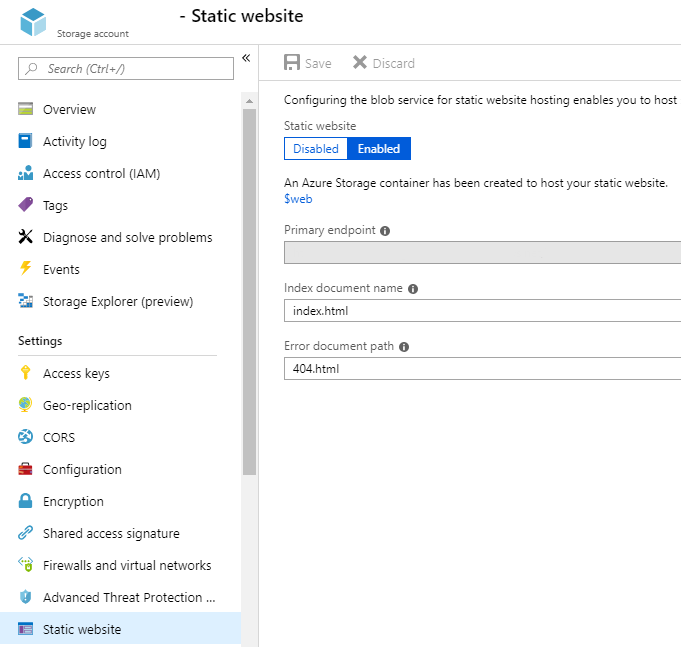Click the Storage Explorer (preview) icon

(26, 300)
